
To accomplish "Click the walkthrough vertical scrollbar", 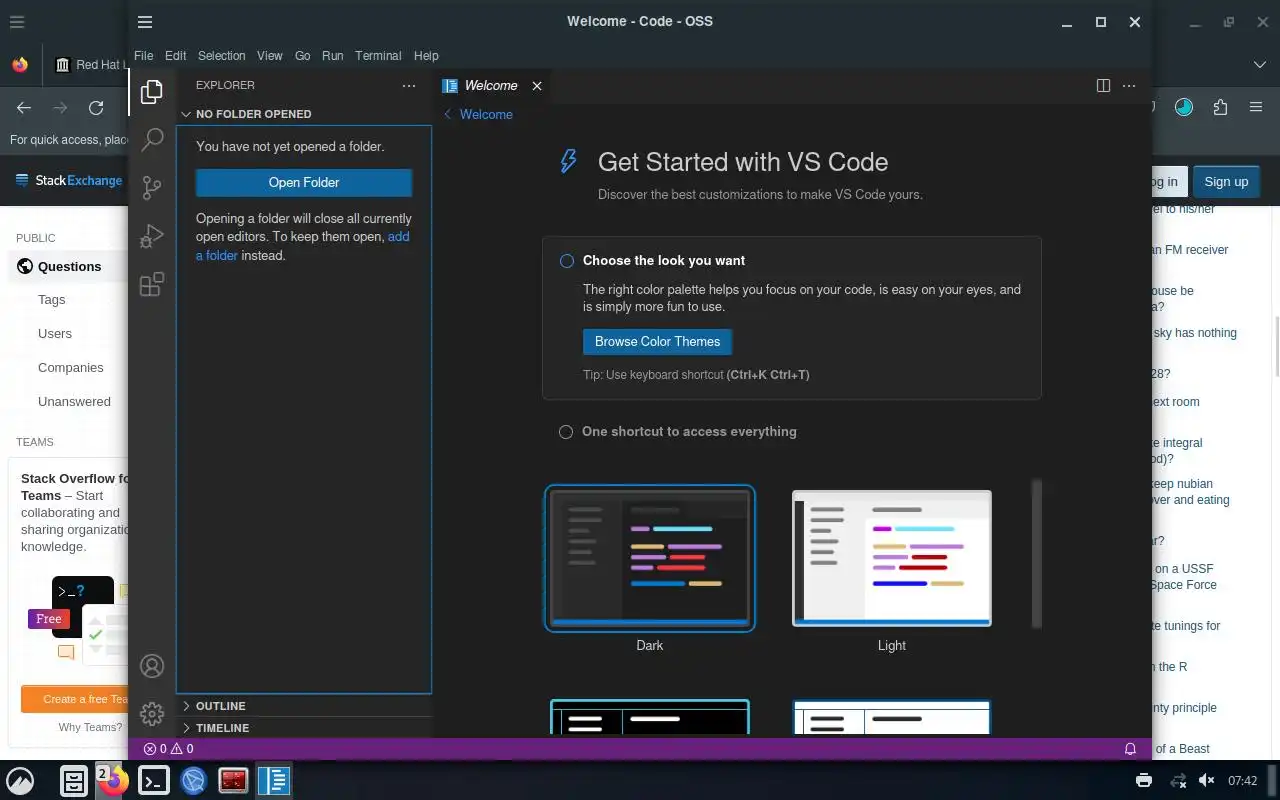I will (1037, 554).
